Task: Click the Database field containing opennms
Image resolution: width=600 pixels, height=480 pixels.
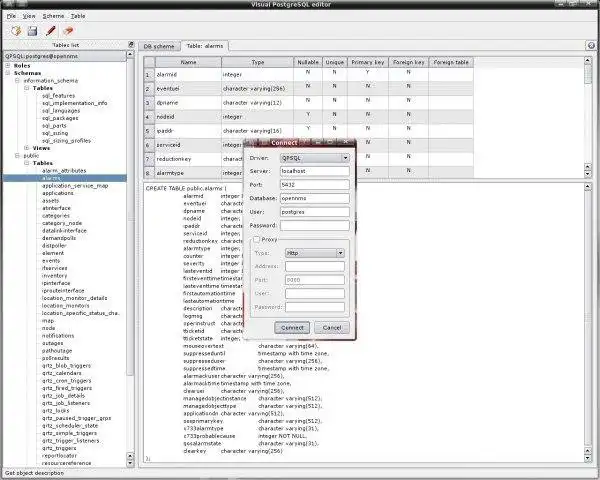Action: 315,198
